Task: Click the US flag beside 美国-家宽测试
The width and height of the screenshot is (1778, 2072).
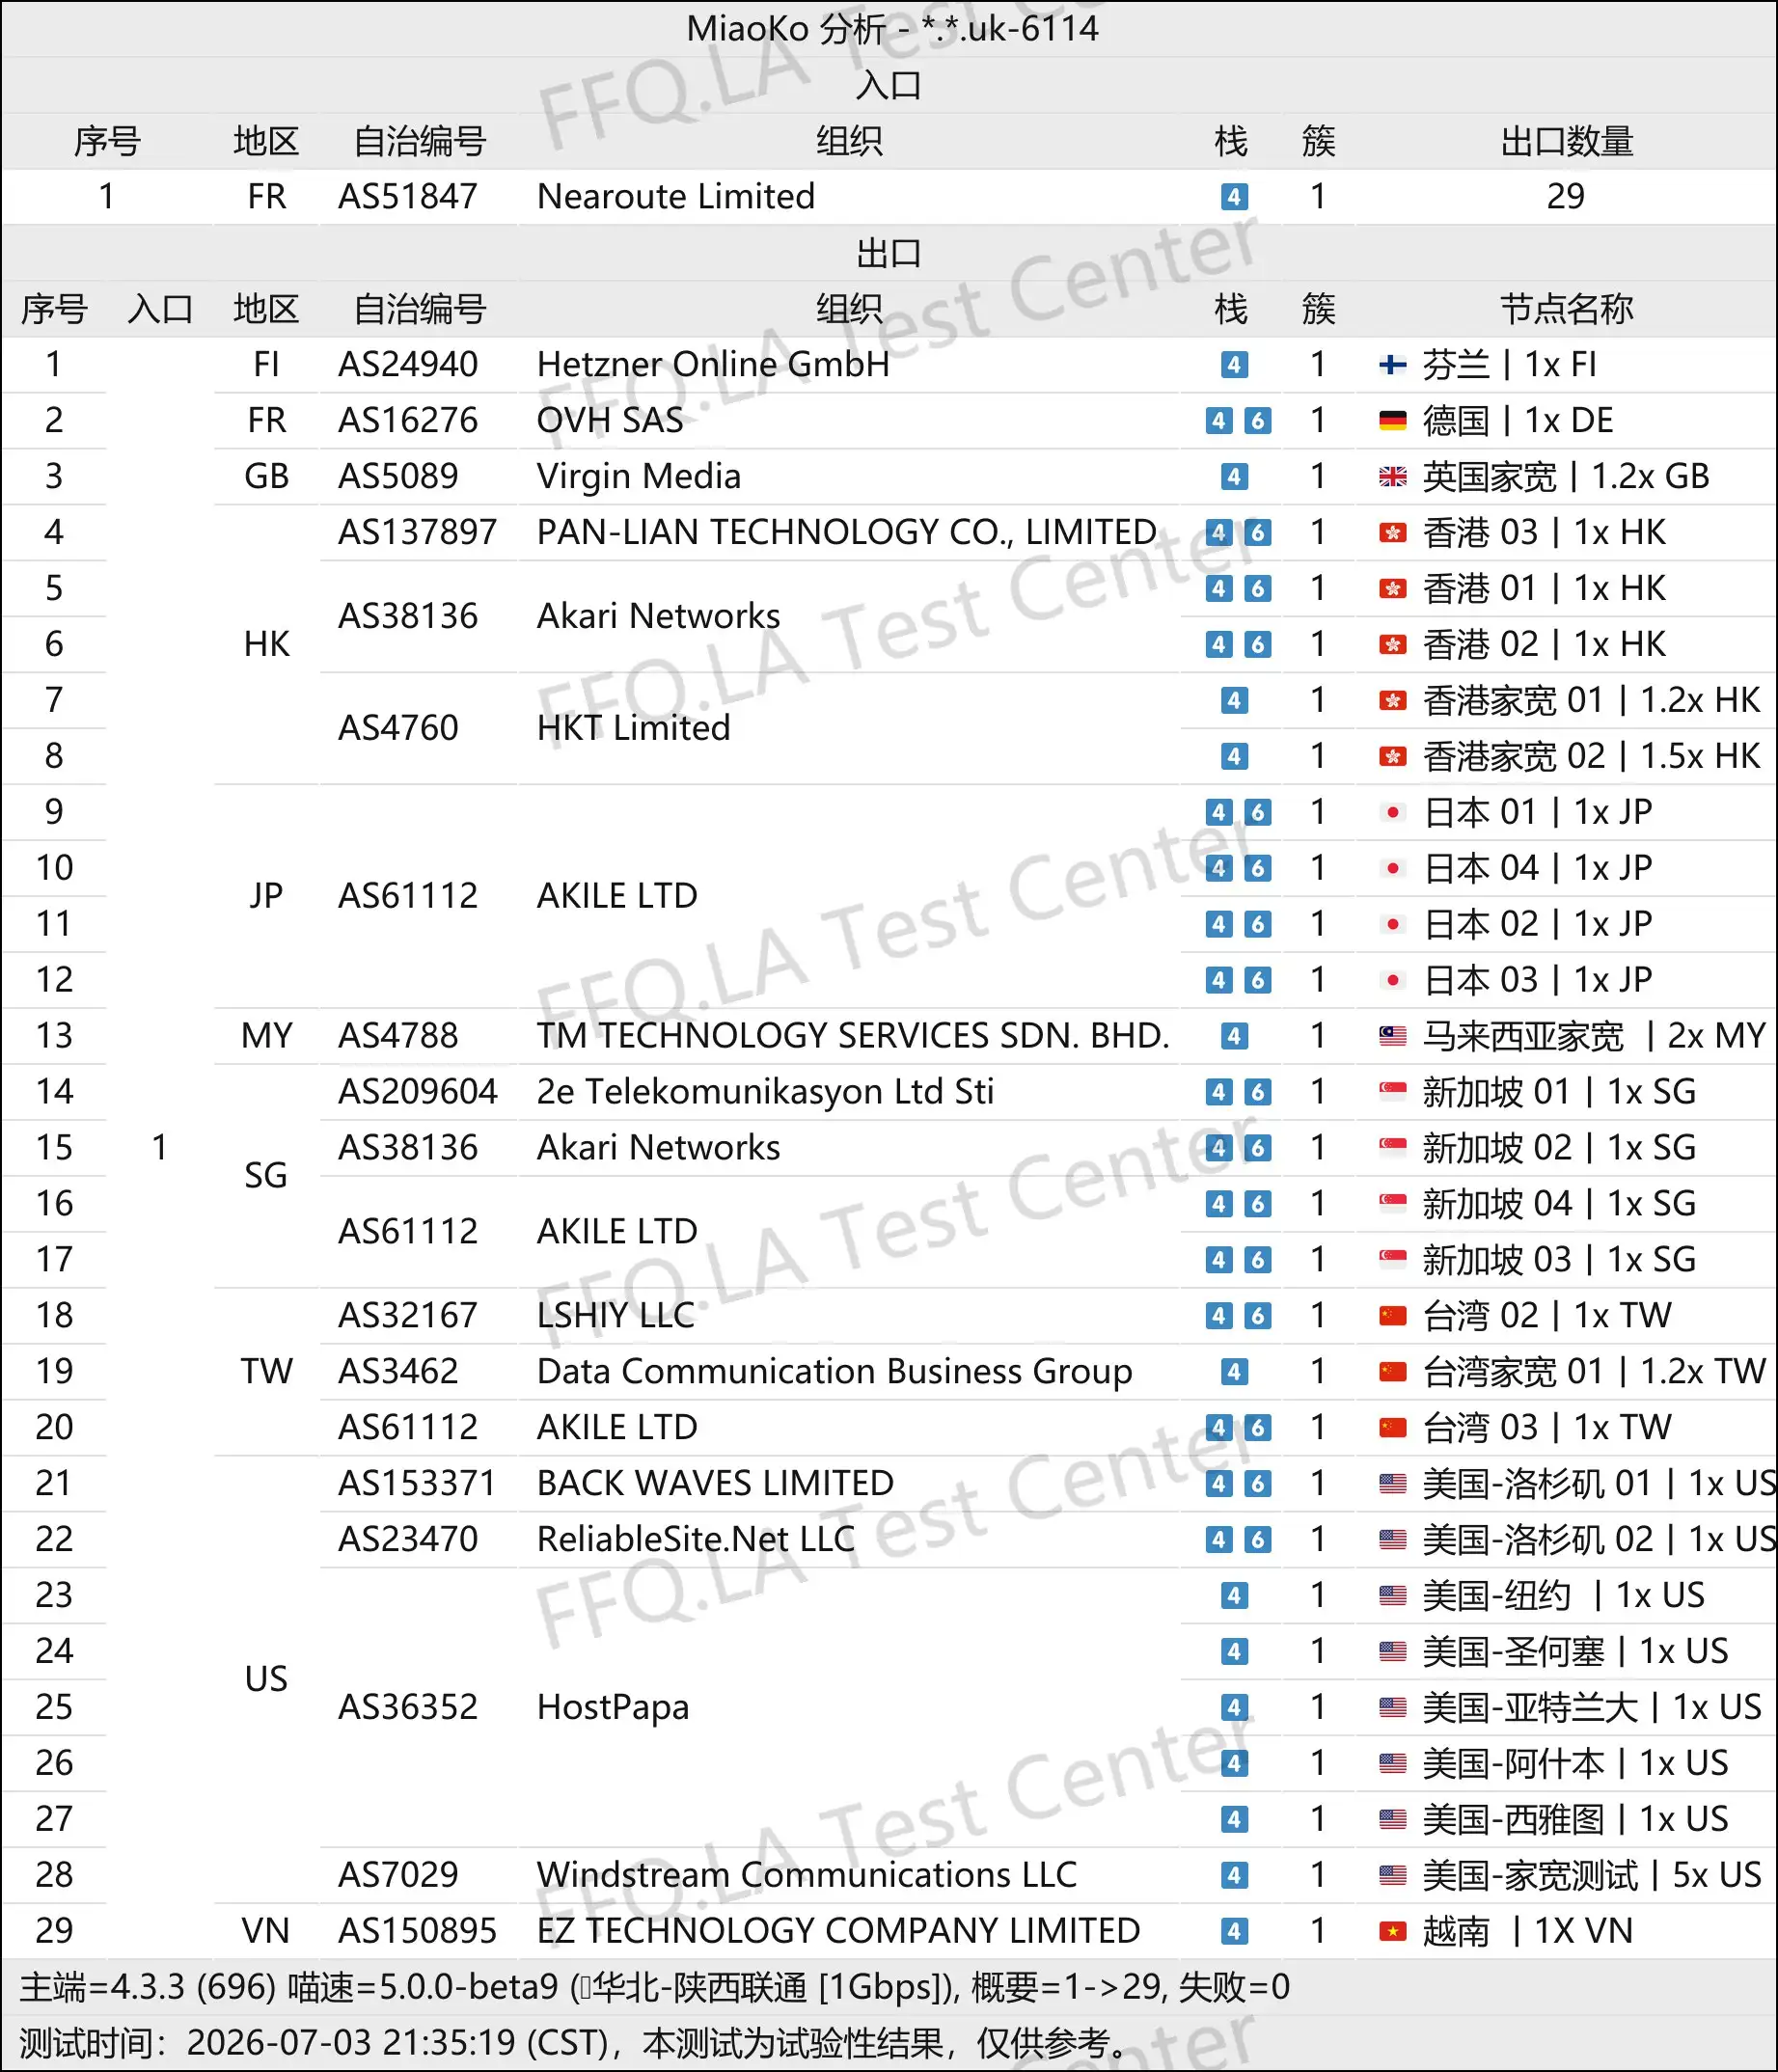Action: [1392, 1875]
